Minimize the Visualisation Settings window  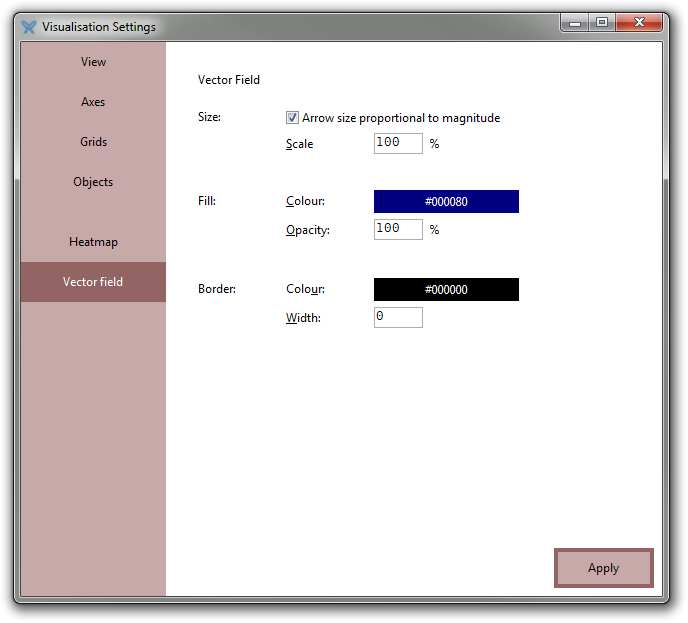coord(574,23)
